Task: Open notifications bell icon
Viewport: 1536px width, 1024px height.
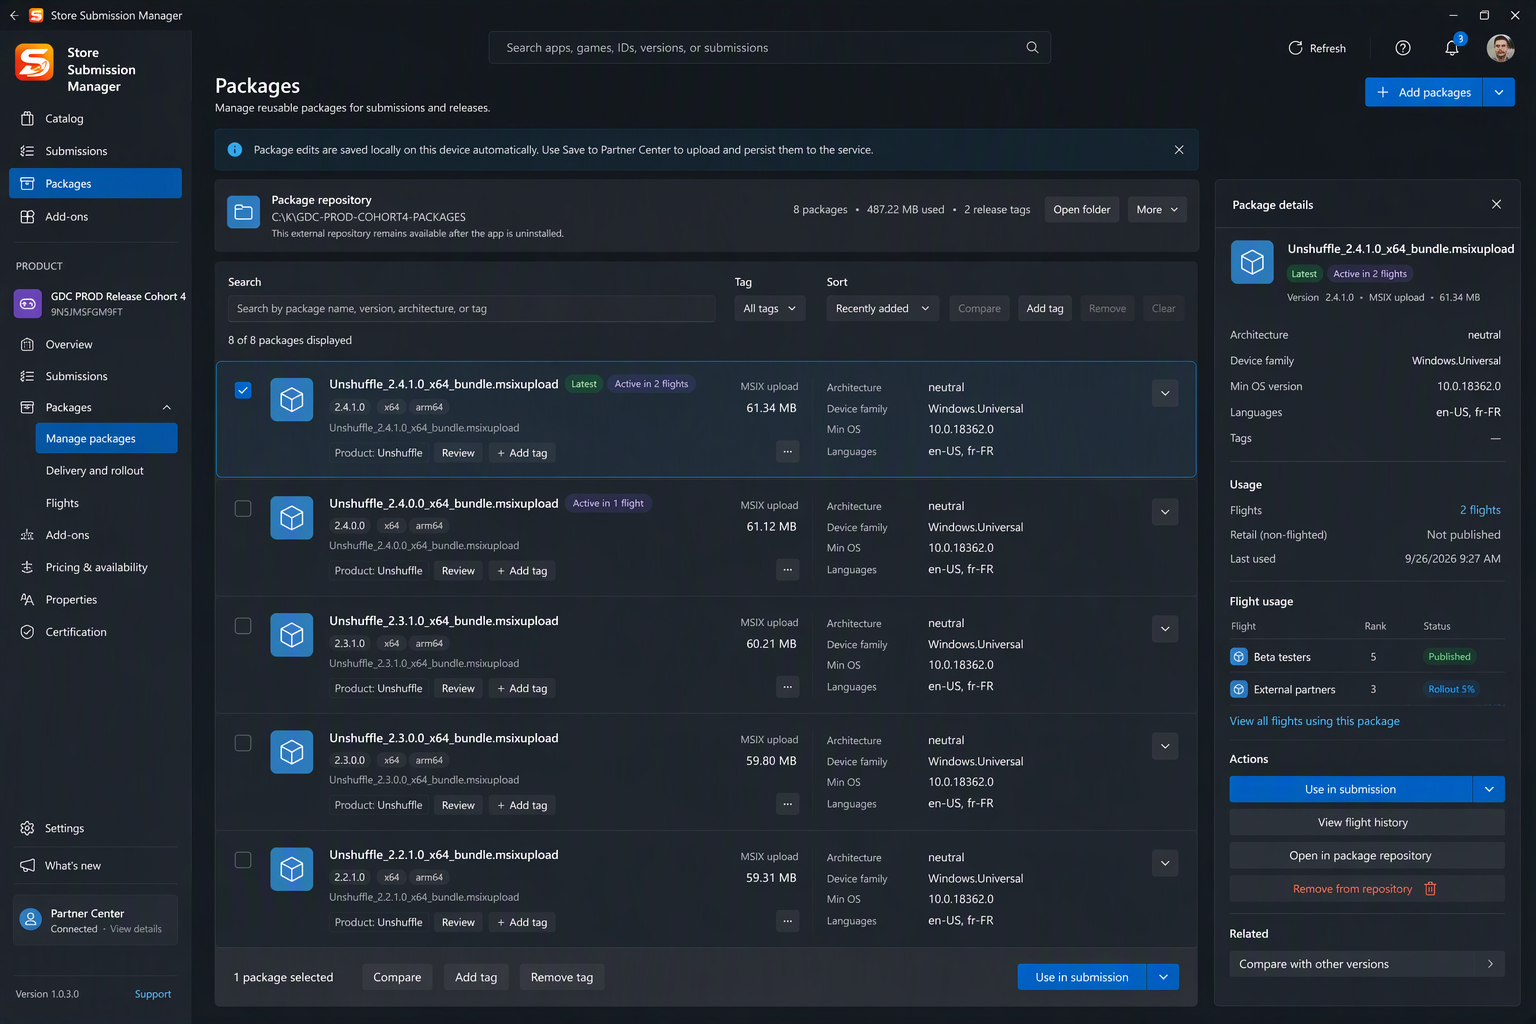Action: tap(1452, 48)
